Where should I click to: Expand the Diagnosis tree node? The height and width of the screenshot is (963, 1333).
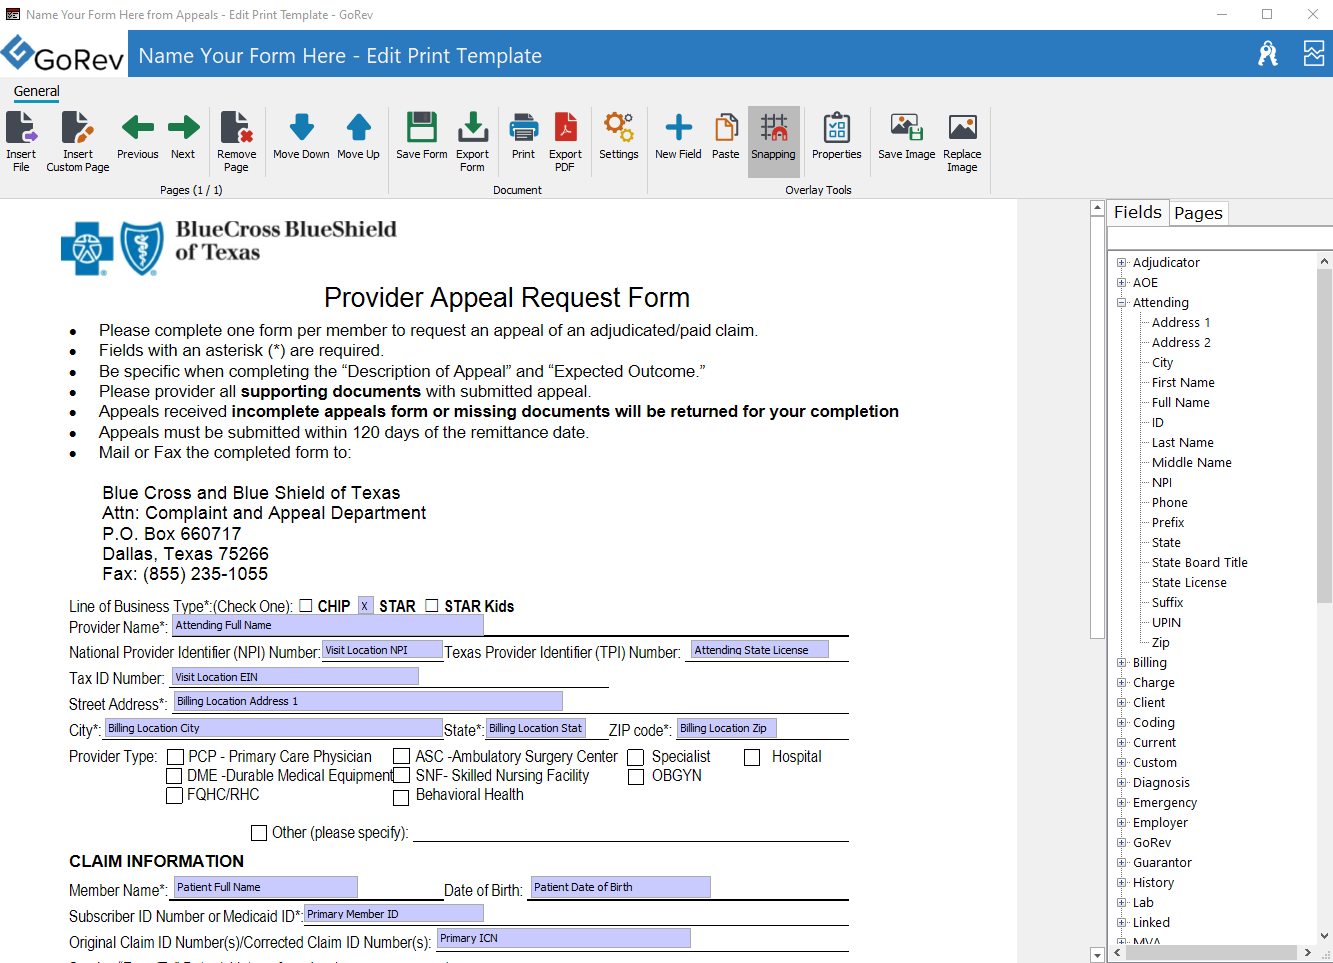click(x=1121, y=782)
